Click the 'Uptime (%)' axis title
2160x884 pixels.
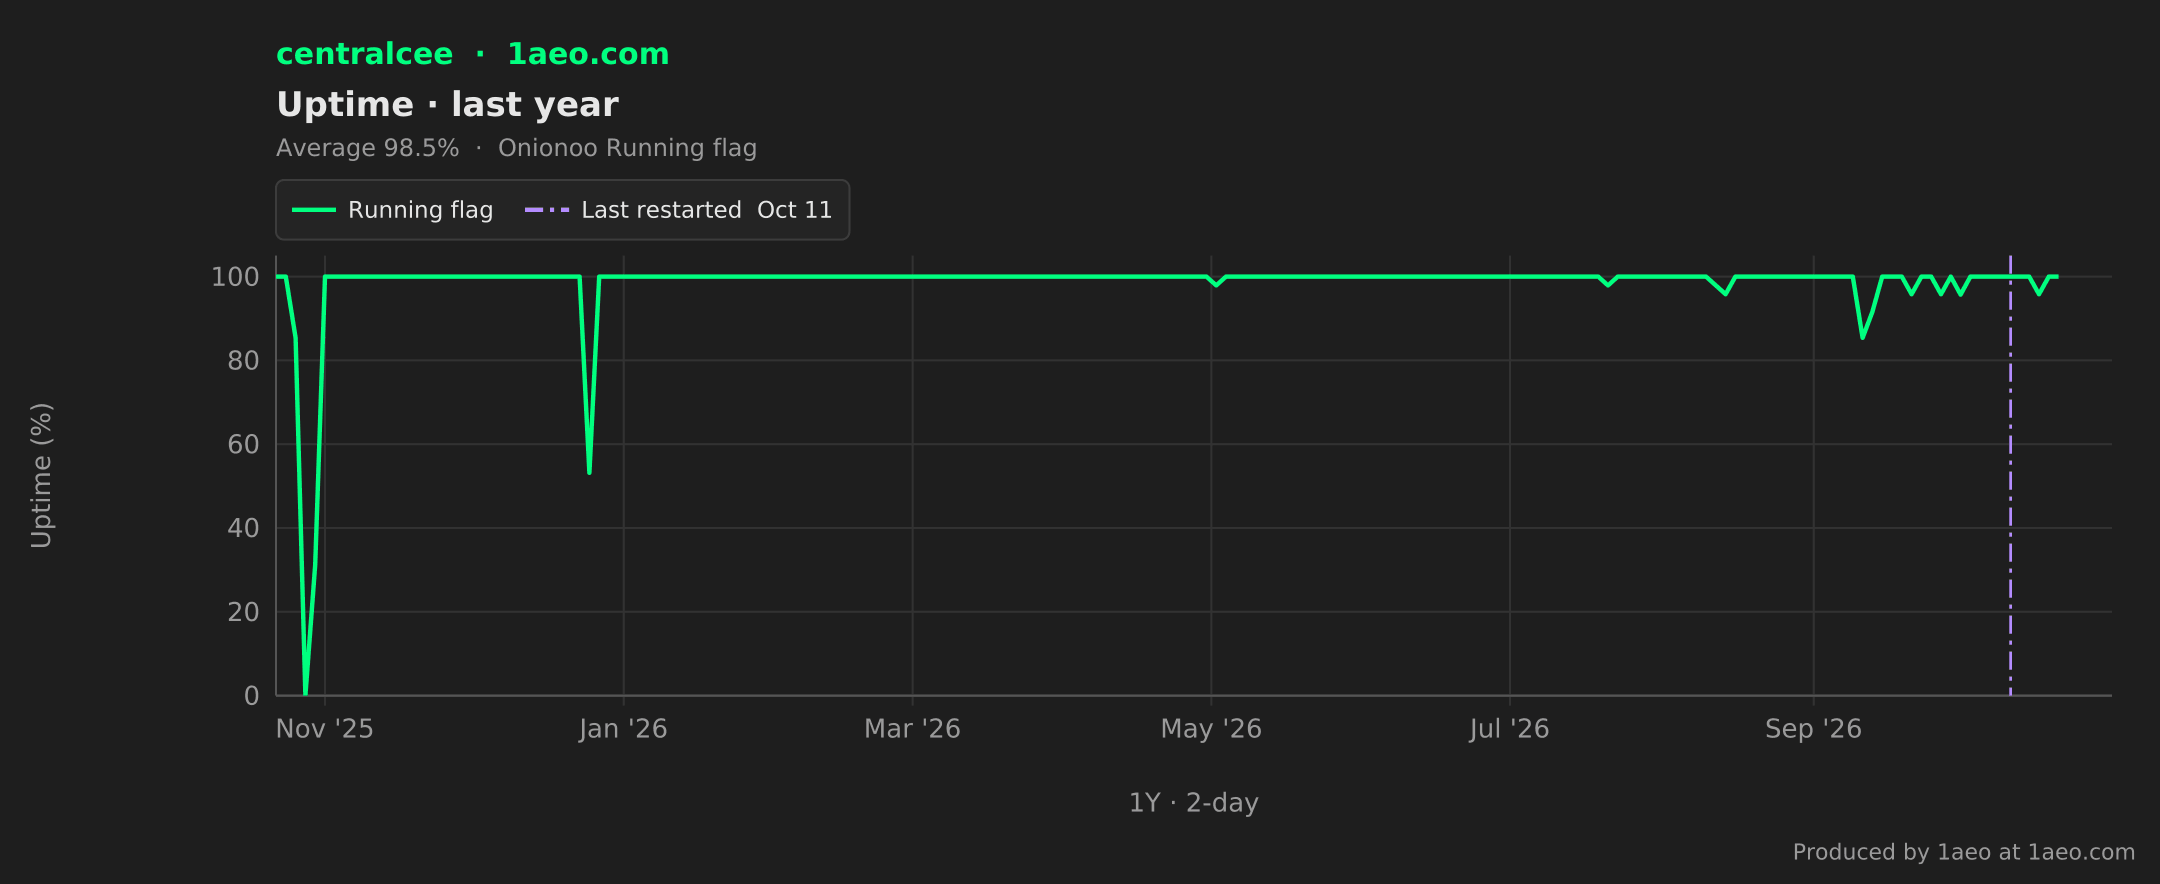(x=41, y=475)
